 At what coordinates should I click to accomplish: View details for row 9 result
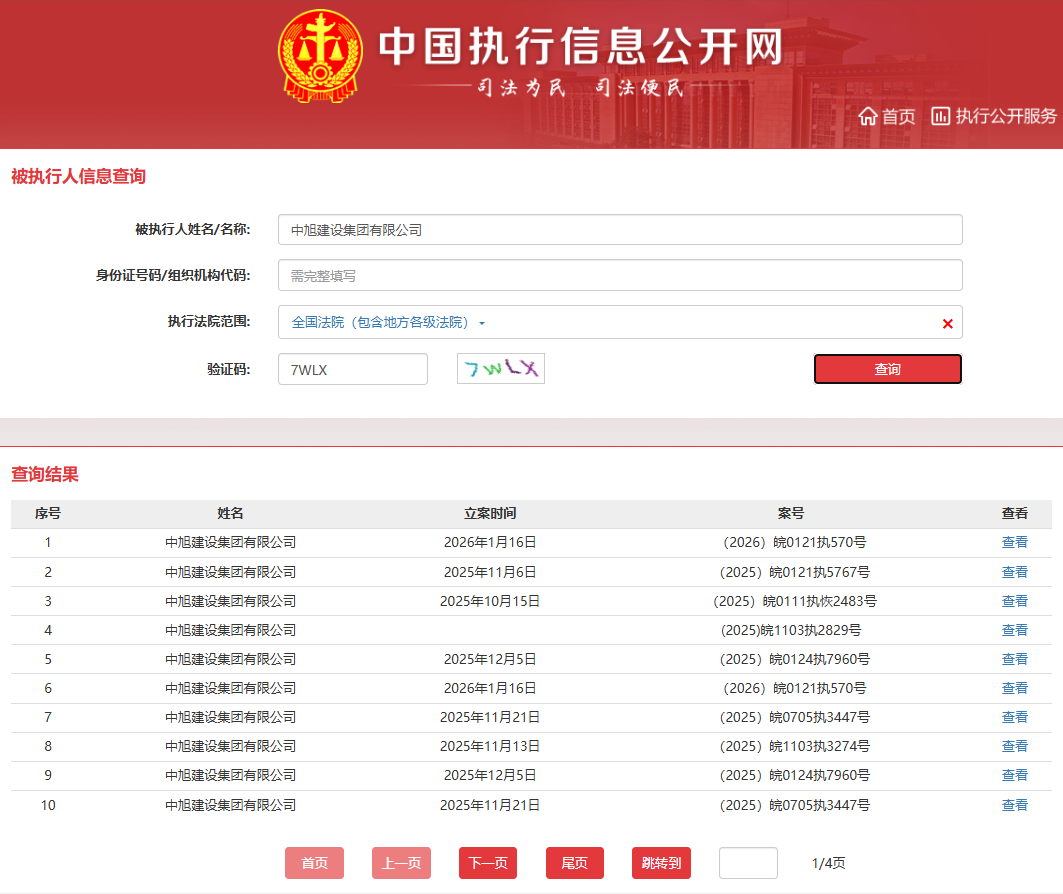tap(1014, 775)
